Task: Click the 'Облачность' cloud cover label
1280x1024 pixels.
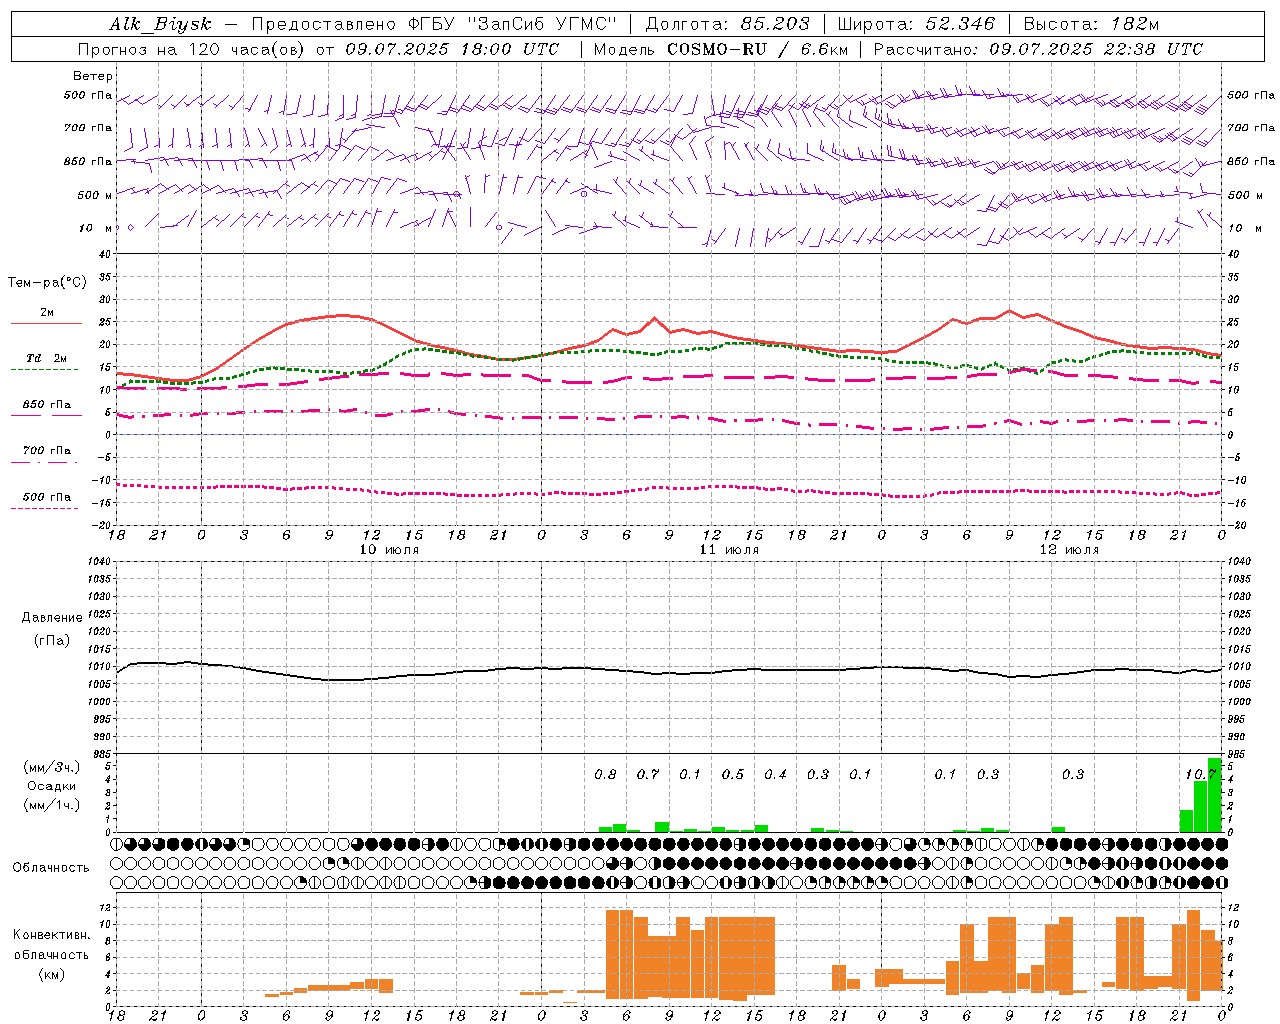Action: point(50,868)
